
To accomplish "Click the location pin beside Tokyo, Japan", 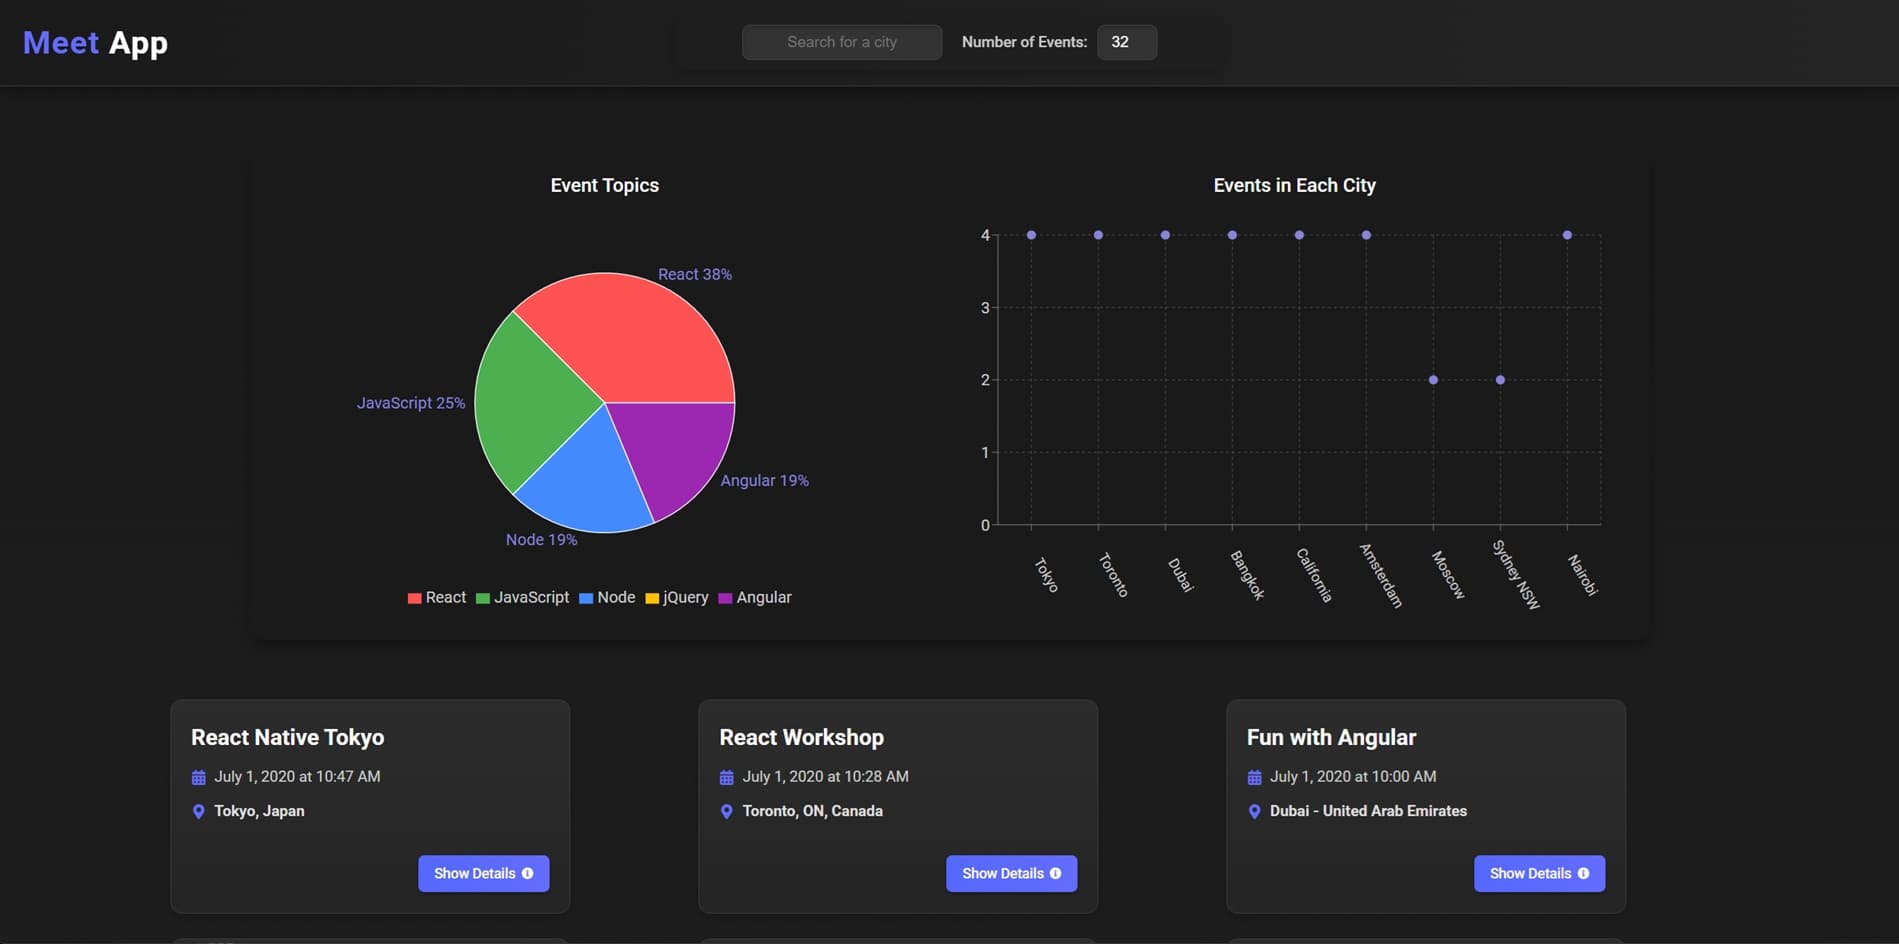I will click(x=198, y=811).
